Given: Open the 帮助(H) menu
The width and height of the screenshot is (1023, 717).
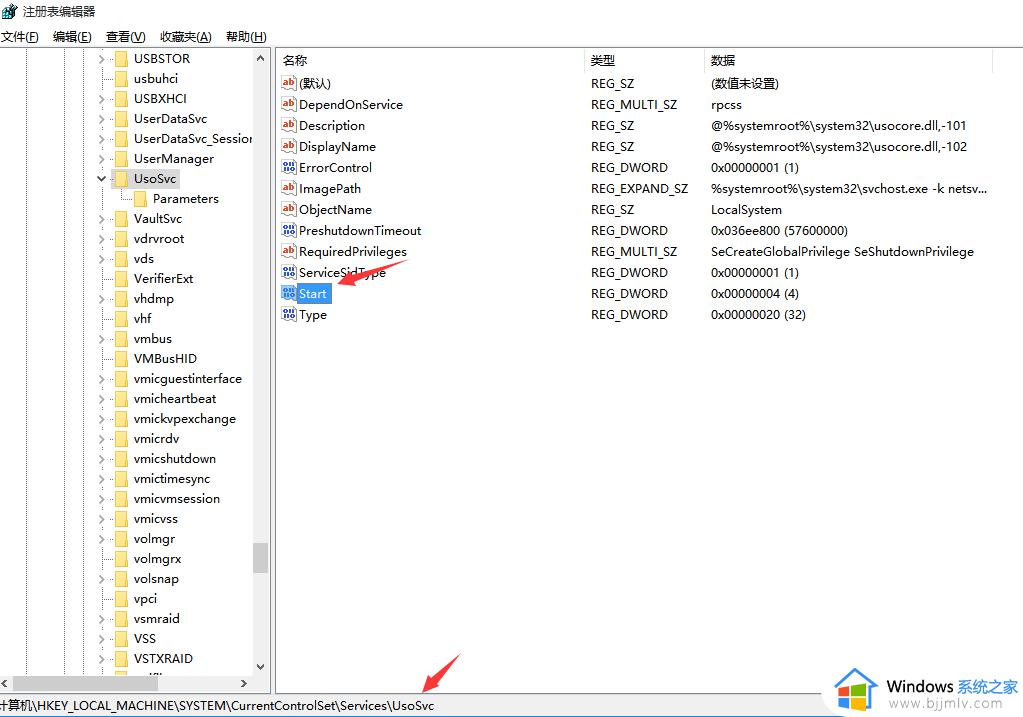Looking at the screenshot, I should pos(246,37).
